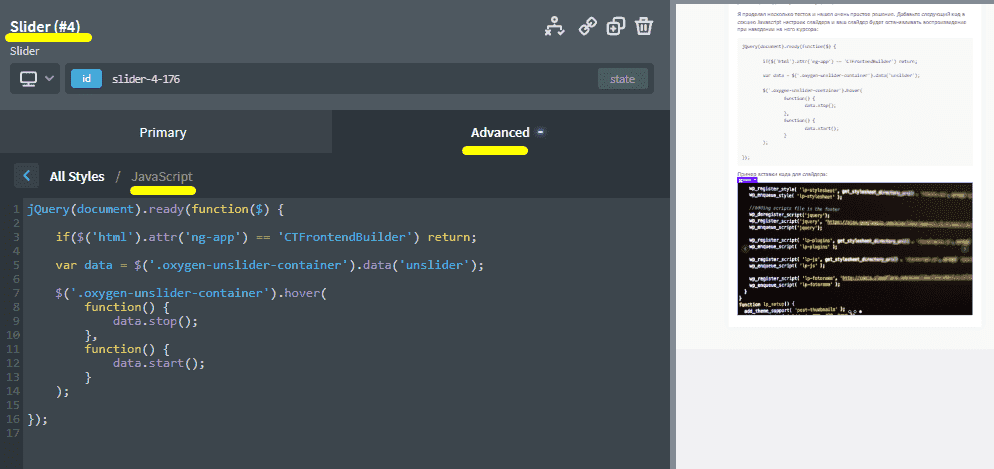
Task: Click the data.stop() line in code editor
Action: tap(156, 321)
